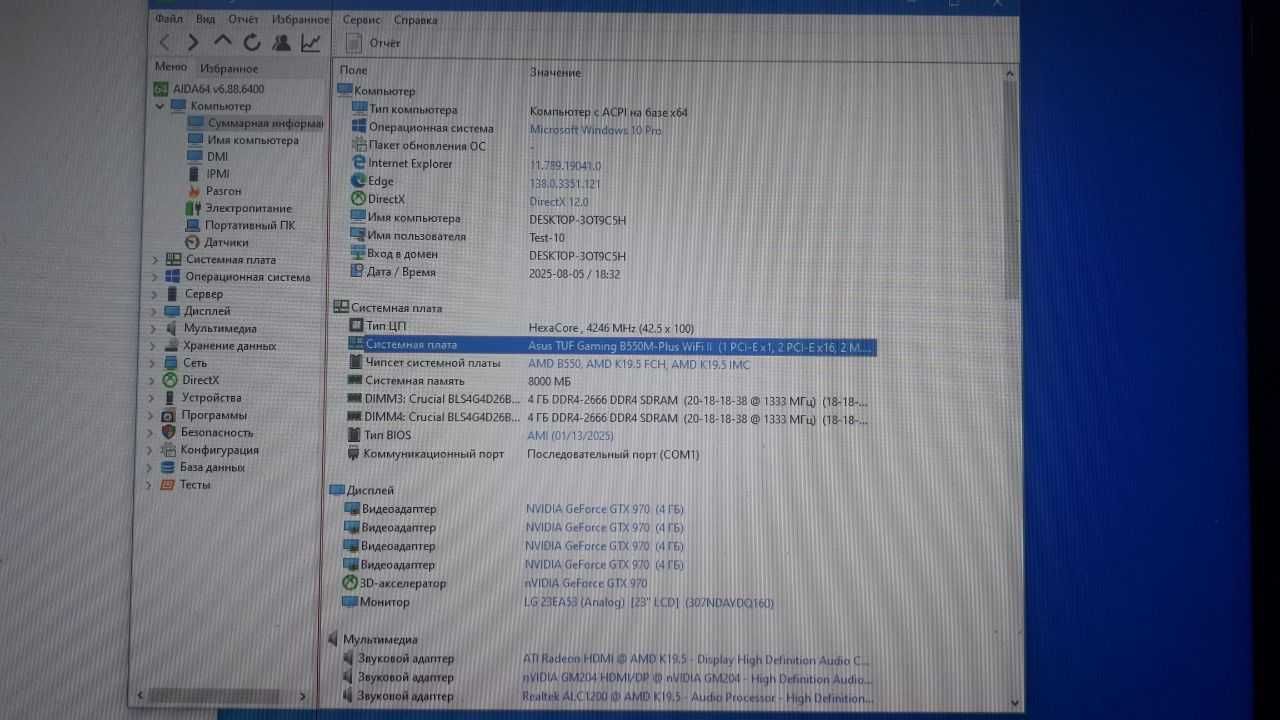Go back with the left arrow toolbar button
Viewport: 1280px width, 720px height.
(x=165, y=42)
